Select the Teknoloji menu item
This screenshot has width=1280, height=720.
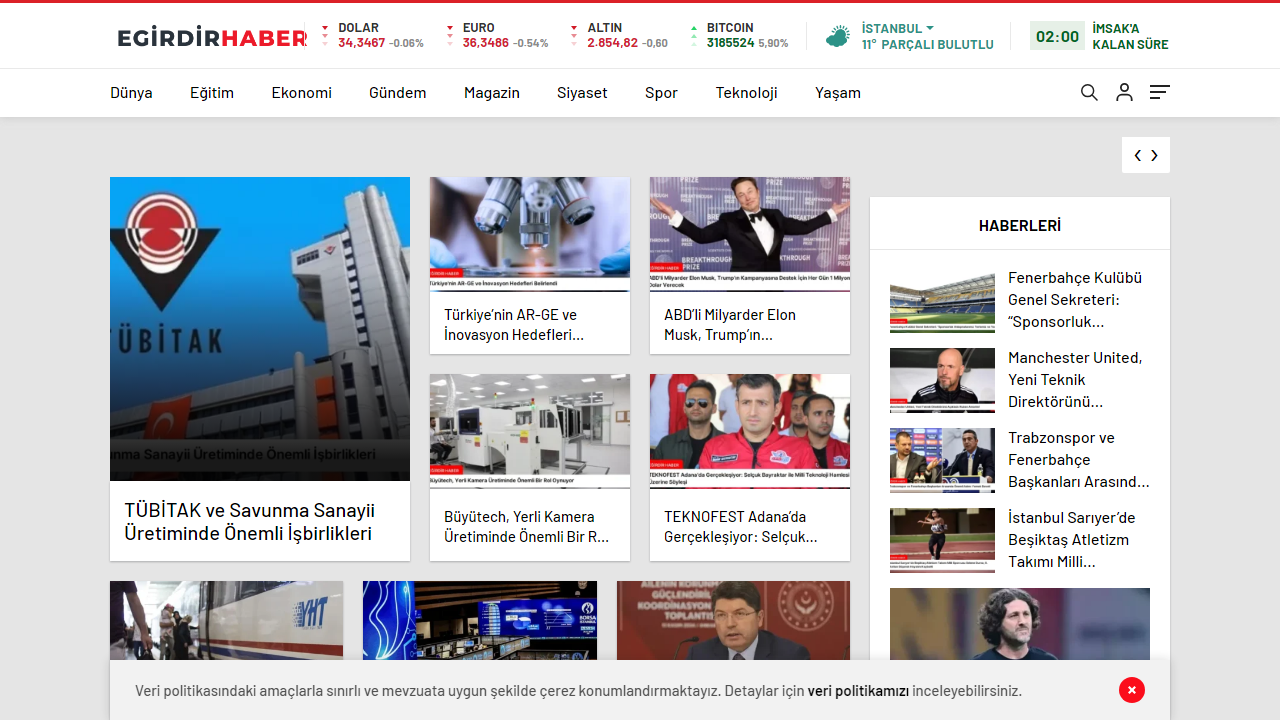[x=746, y=92]
